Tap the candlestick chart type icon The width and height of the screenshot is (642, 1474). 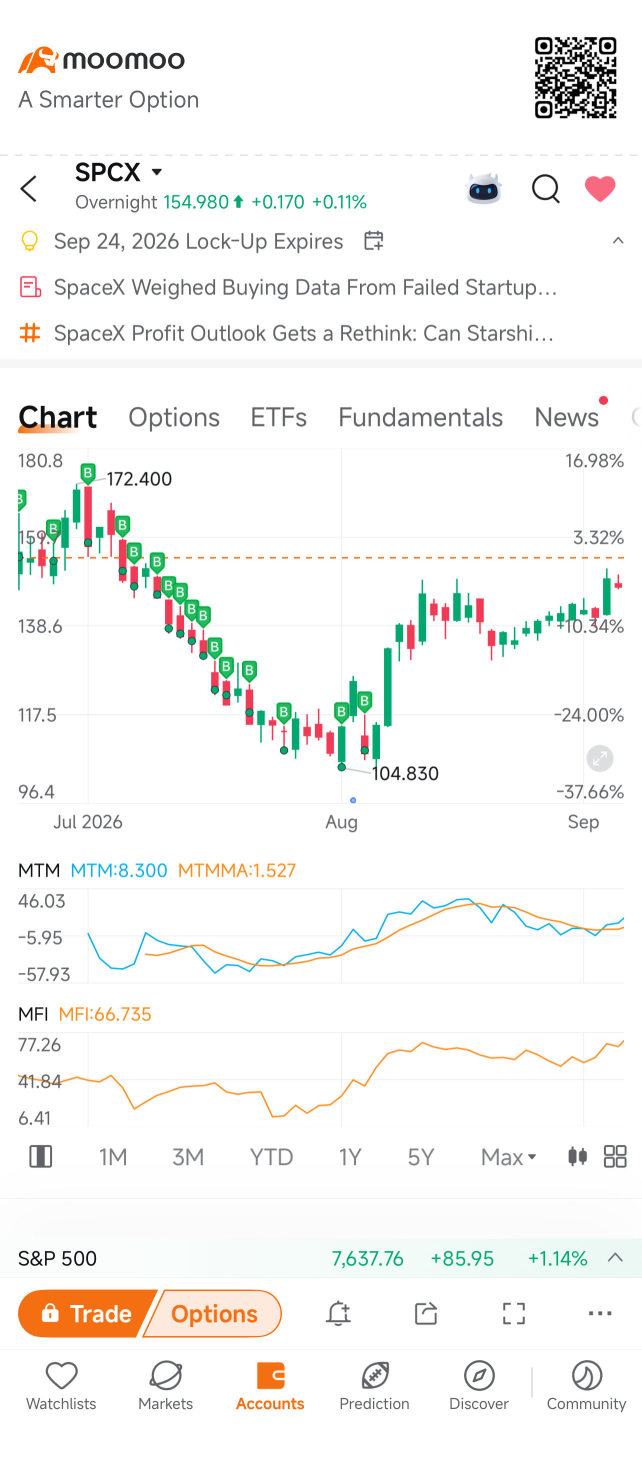pos(577,1157)
